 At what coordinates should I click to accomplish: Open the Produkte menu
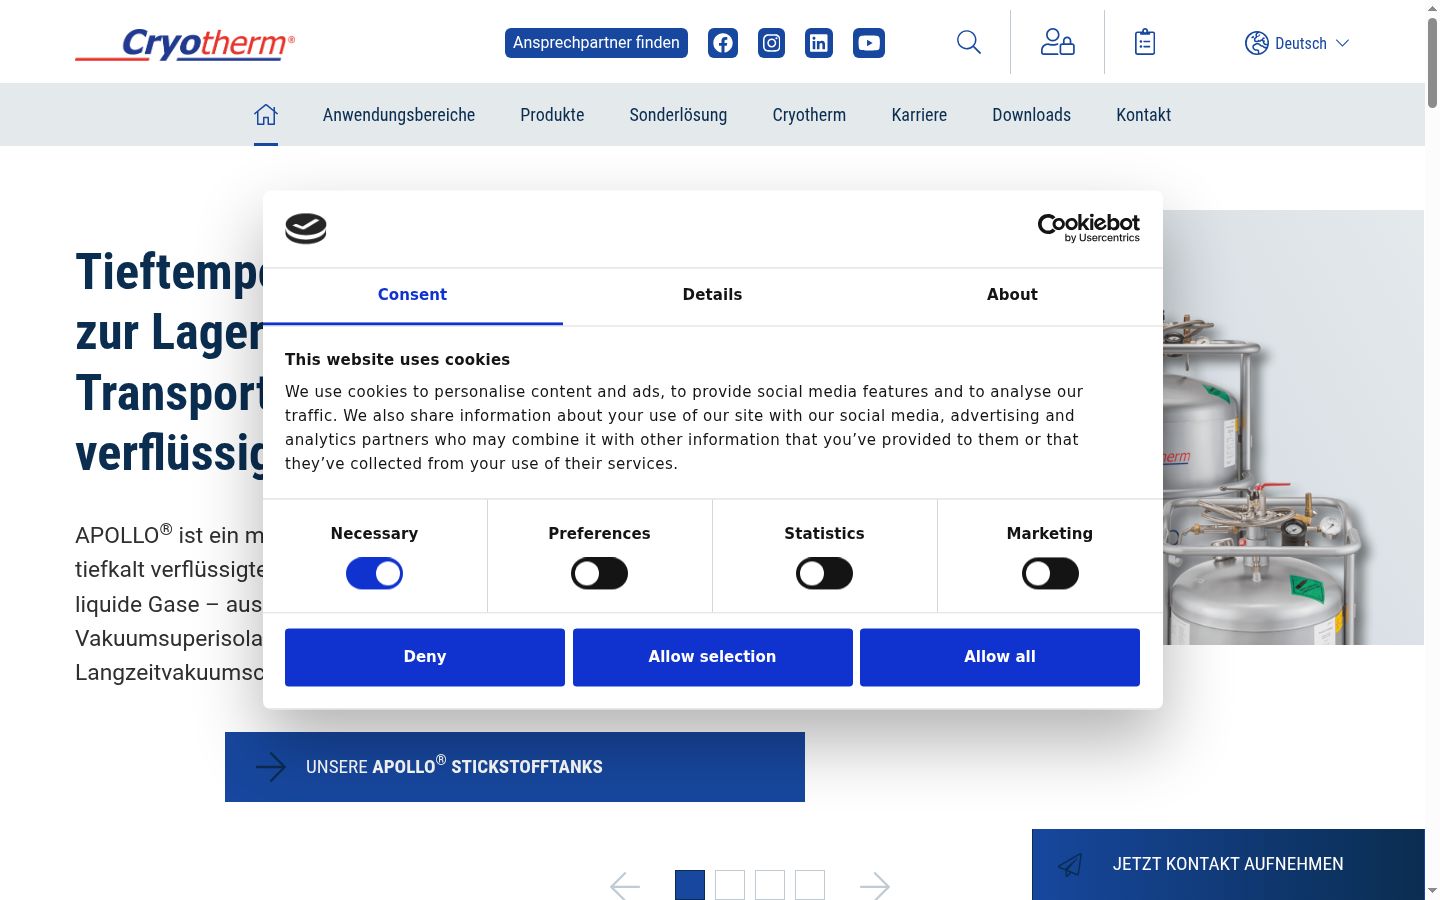[x=552, y=115]
